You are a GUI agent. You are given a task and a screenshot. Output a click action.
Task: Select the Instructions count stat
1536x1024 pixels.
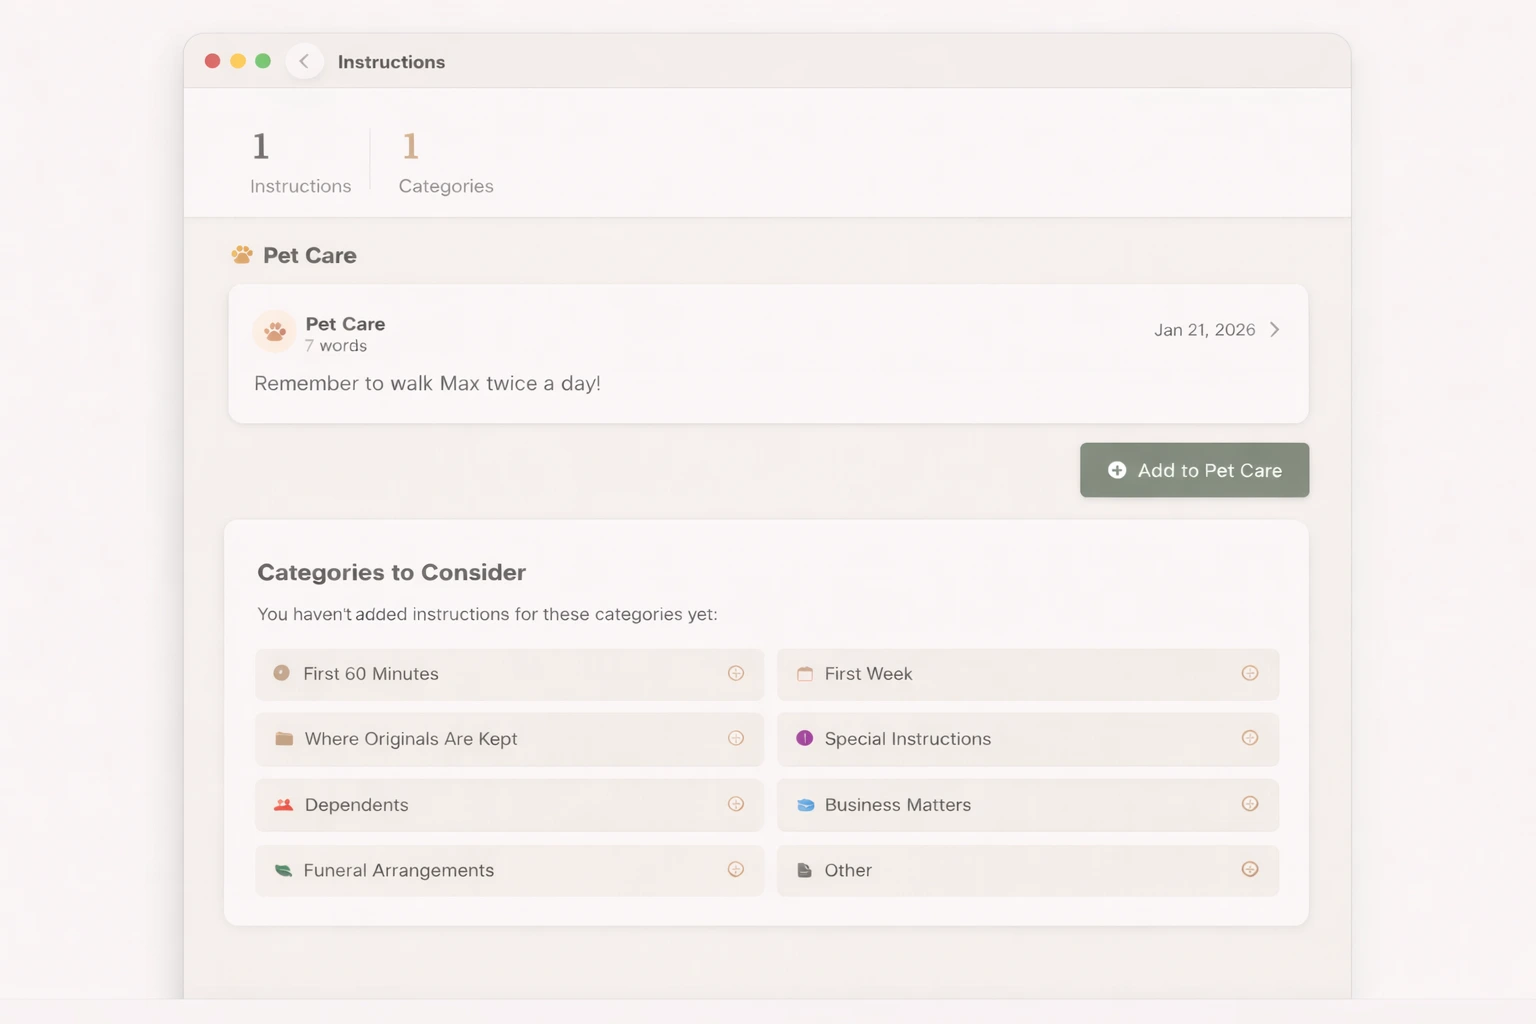click(x=300, y=162)
